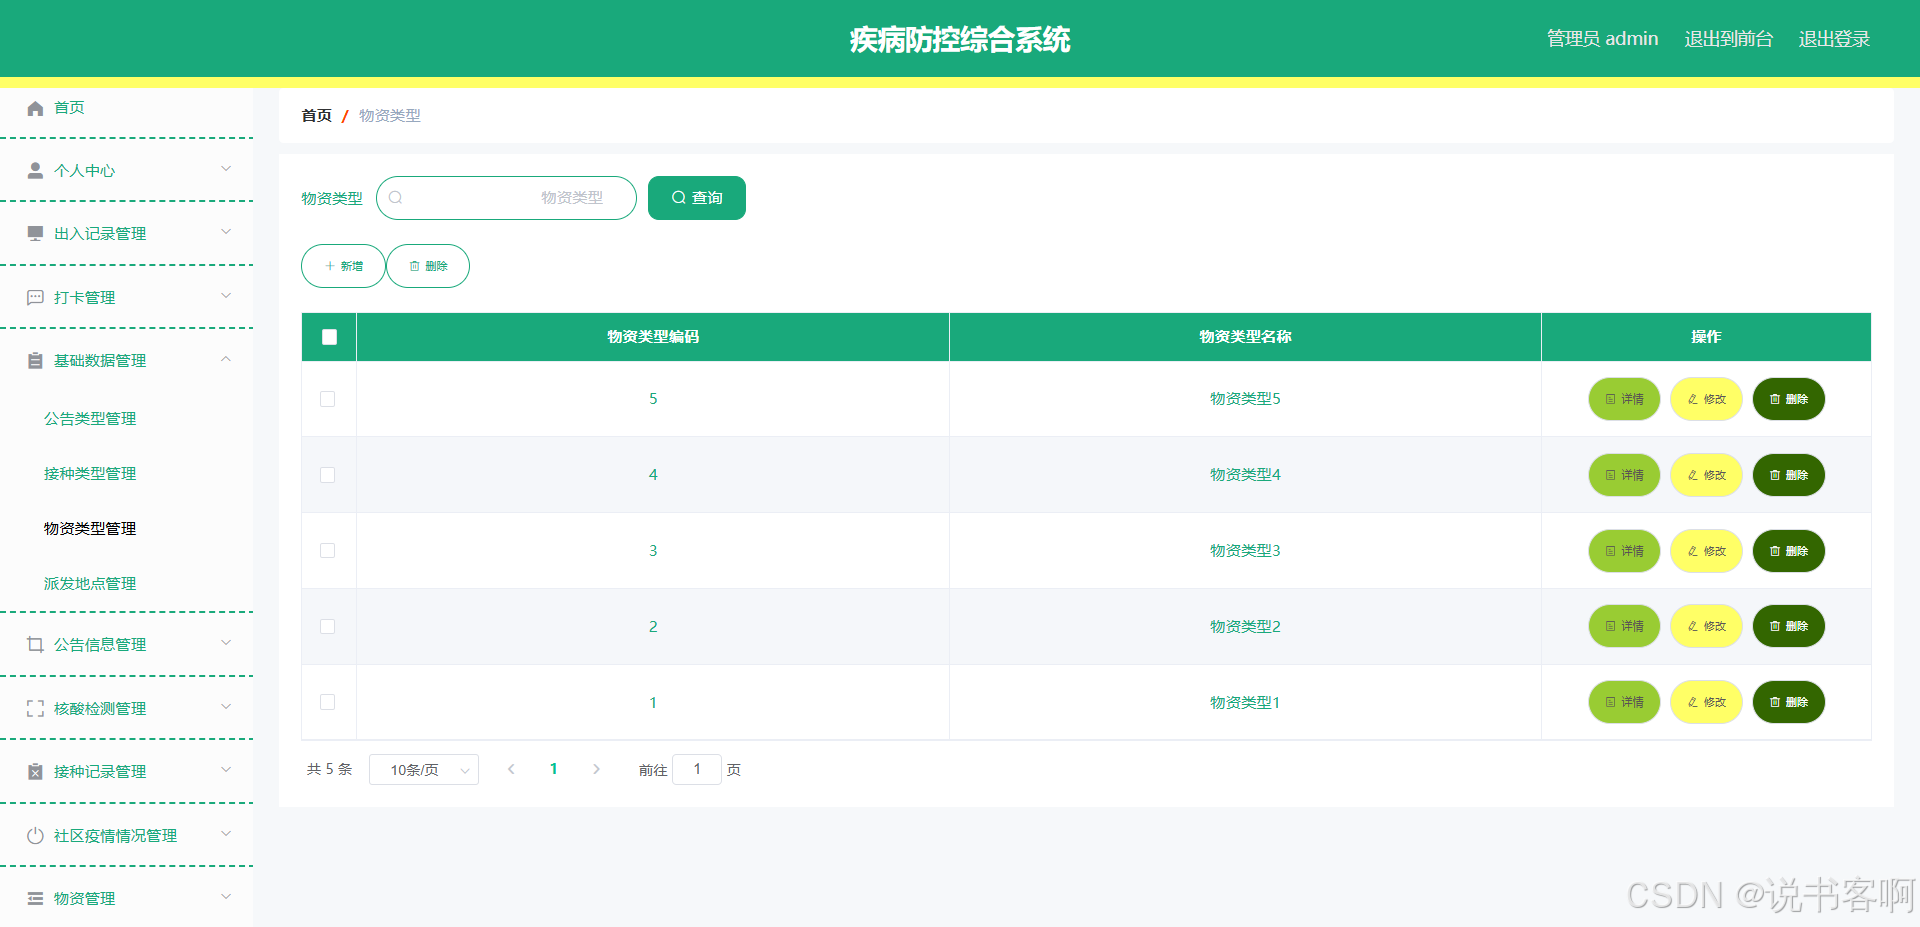Image resolution: width=1920 pixels, height=927 pixels.
Task: Click the scan-frame icon for 核酸检测管理
Action: click(x=35, y=709)
